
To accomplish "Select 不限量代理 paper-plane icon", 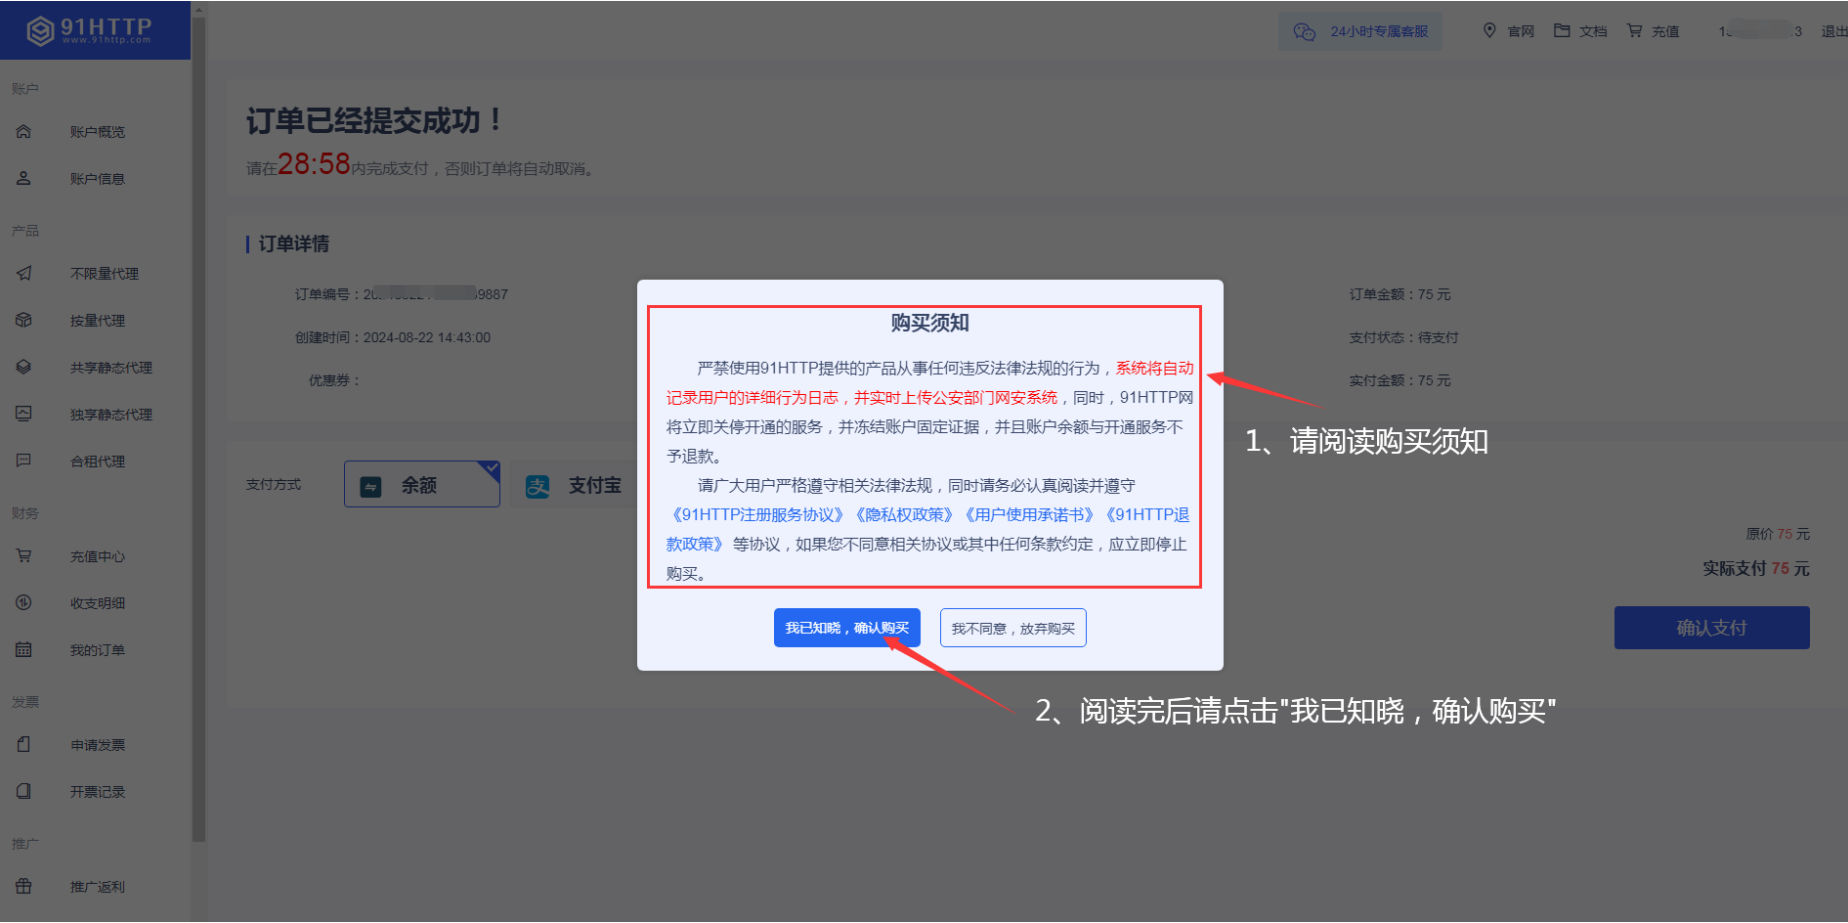I will pos(24,273).
